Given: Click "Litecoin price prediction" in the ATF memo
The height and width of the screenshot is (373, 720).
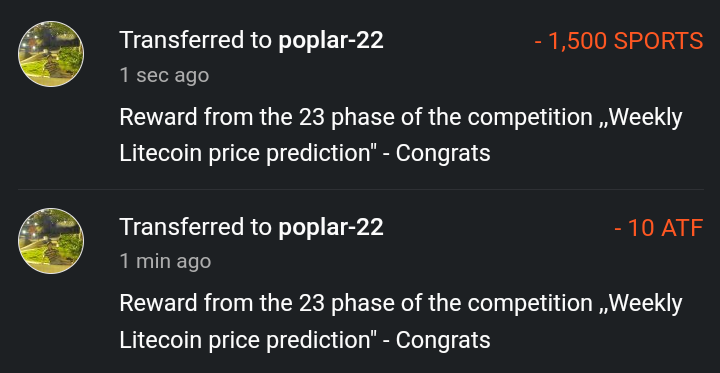Looking at the screenshot, I should [x=244, y=339].
